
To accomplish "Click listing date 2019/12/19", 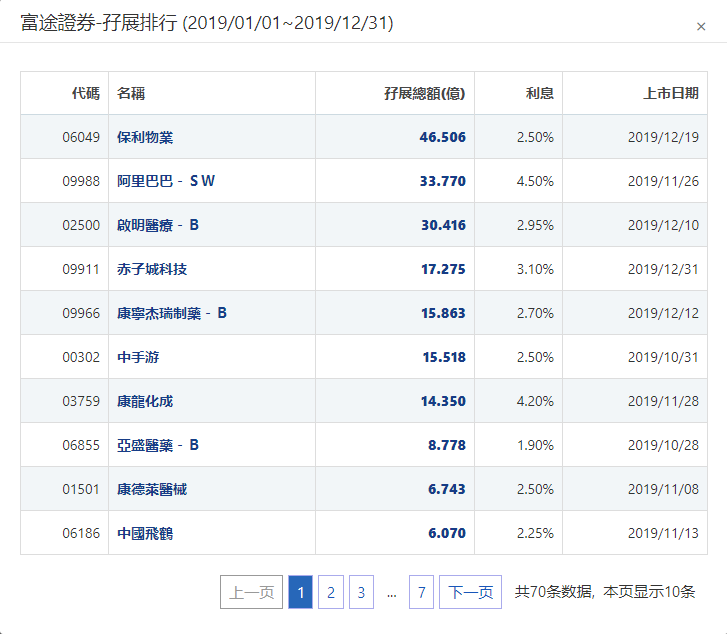I will [x=663, y=137].
